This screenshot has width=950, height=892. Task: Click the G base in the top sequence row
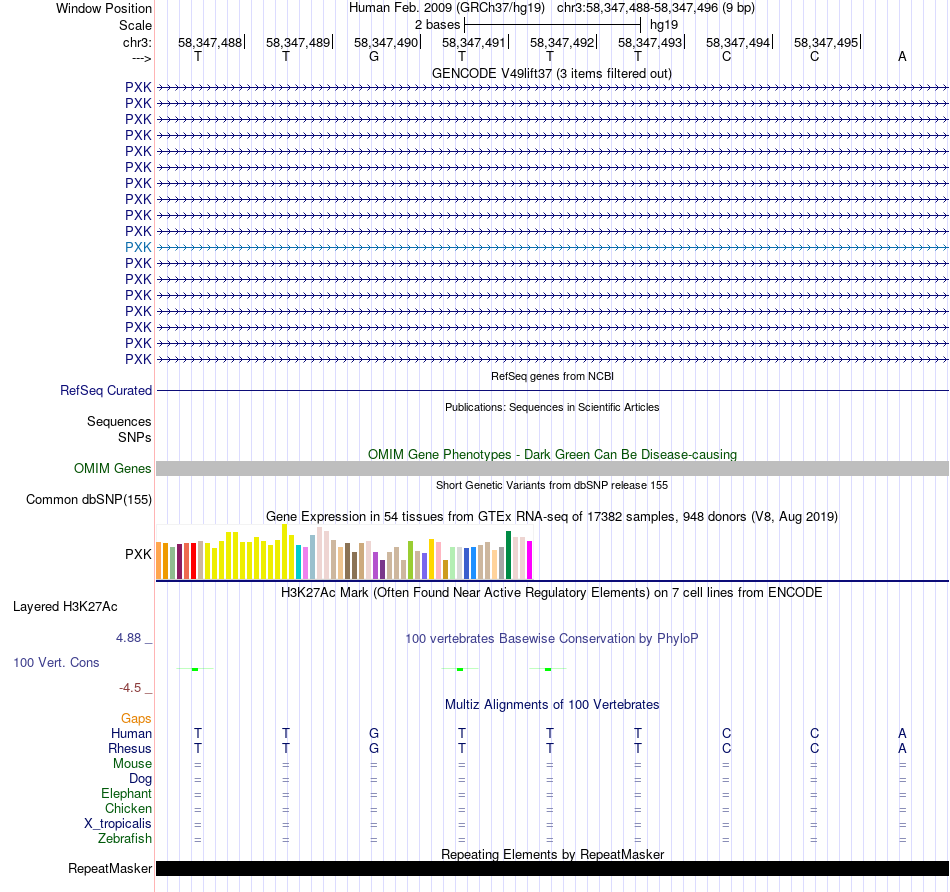(x=374, y=56)
